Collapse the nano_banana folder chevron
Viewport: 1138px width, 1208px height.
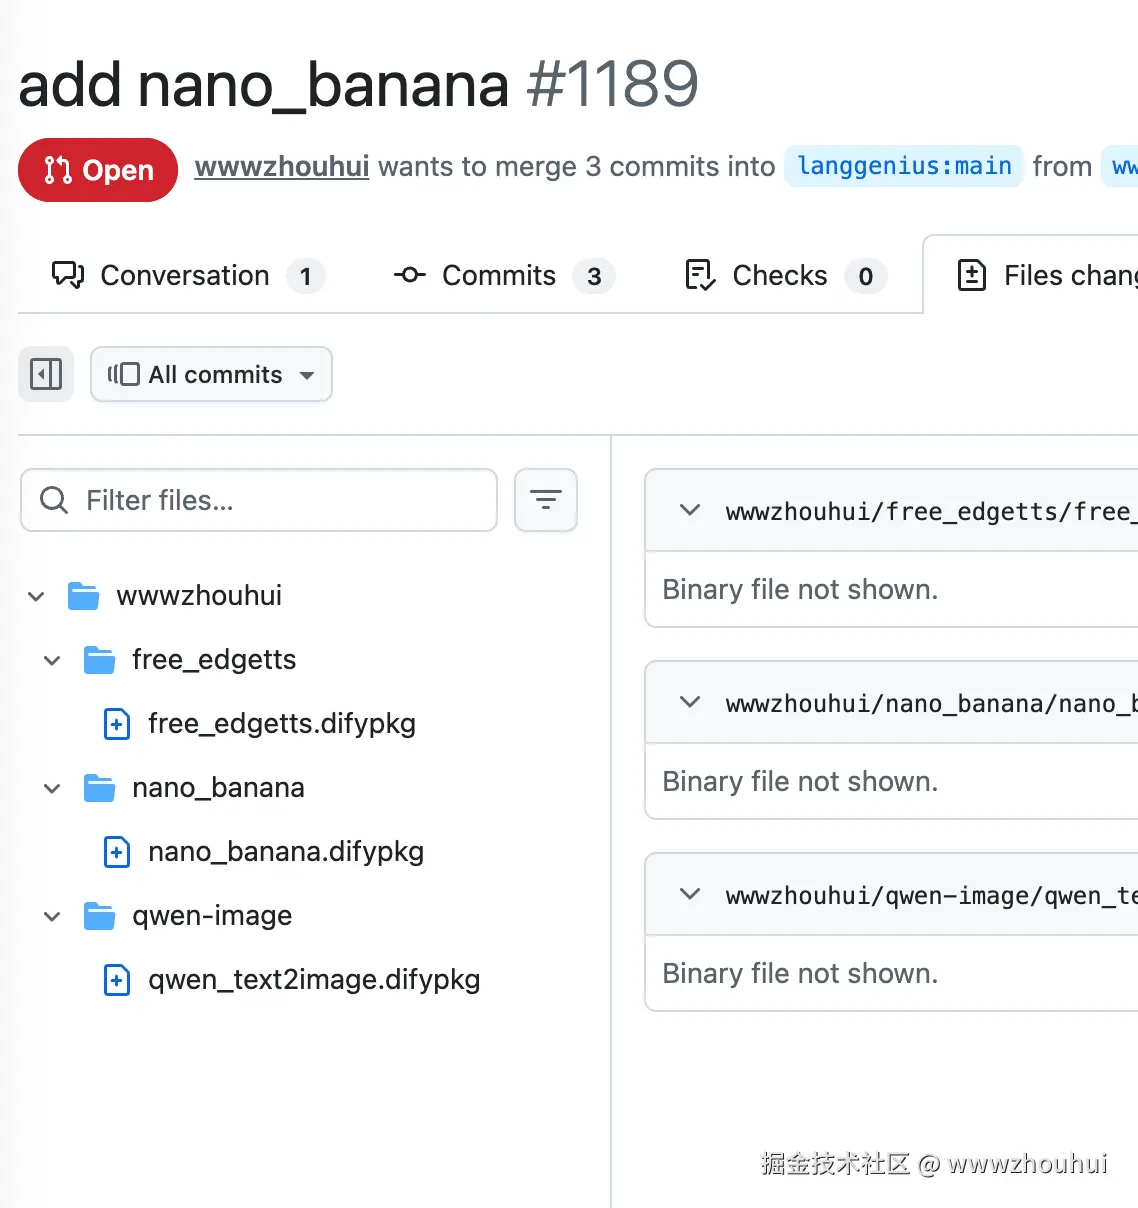(x=52, y=789)
